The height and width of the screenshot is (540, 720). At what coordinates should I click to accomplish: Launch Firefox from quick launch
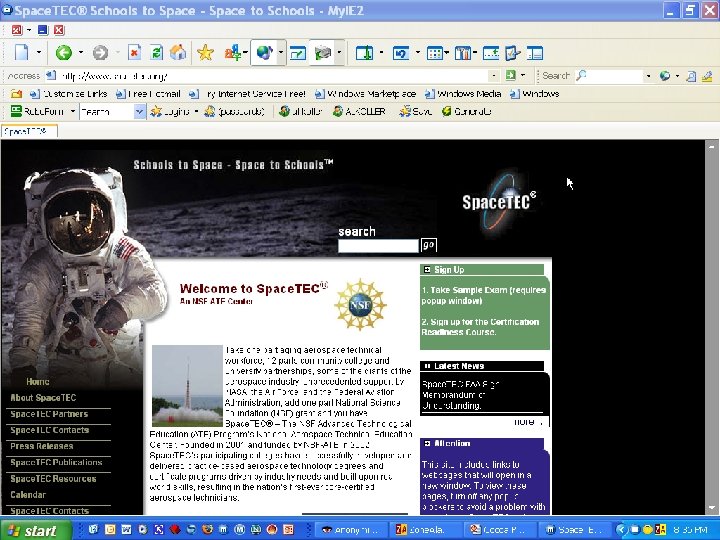click(x=207, y=530)
